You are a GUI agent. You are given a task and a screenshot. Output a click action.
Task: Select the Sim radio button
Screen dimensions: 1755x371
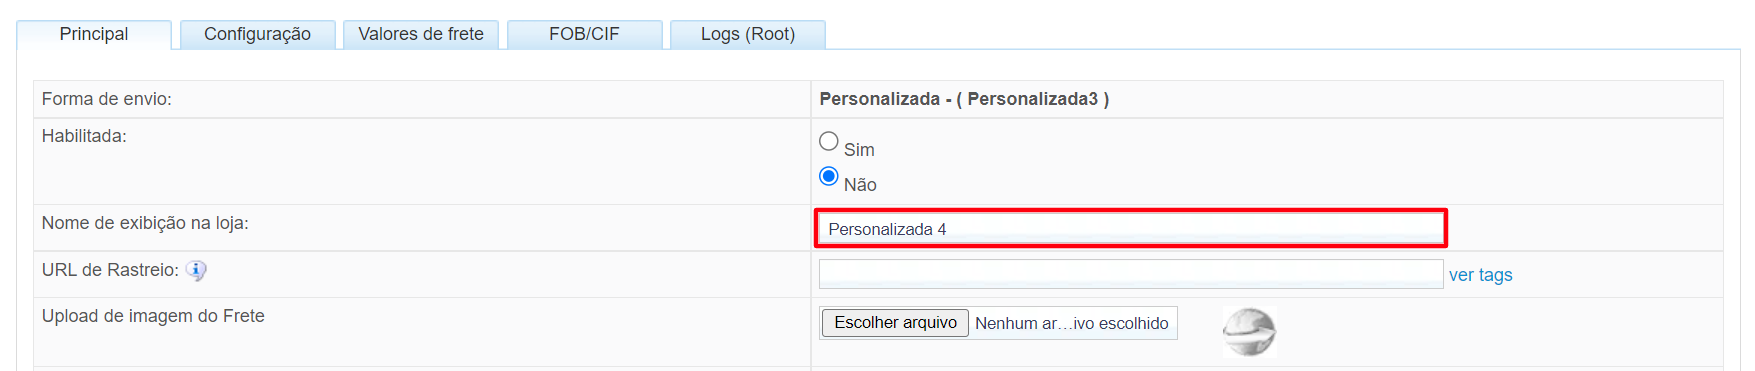point(828,141)
